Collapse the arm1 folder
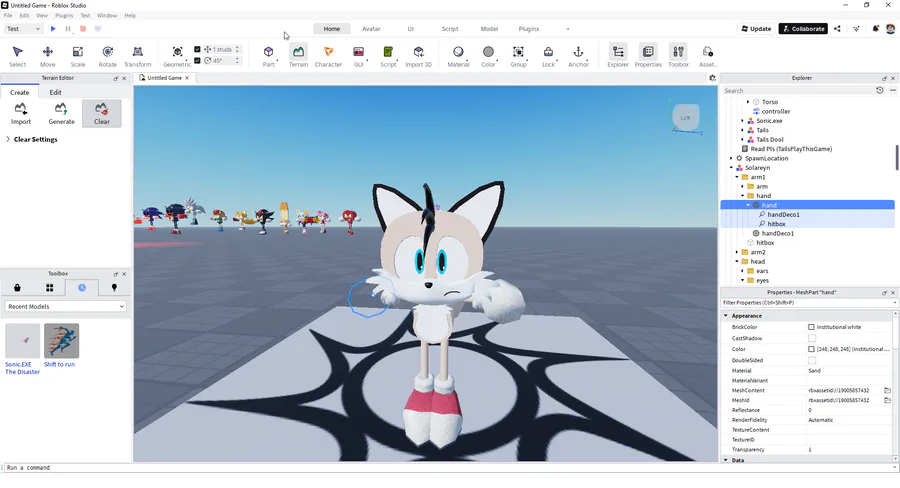 737,177
